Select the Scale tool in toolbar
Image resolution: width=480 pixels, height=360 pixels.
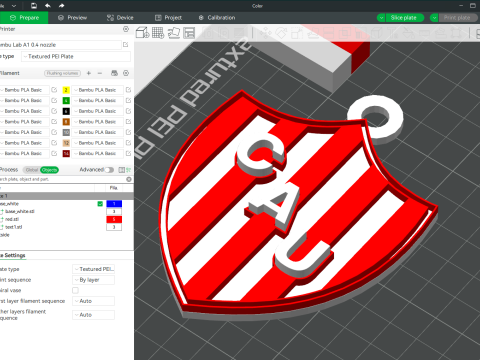click(296, 33)
